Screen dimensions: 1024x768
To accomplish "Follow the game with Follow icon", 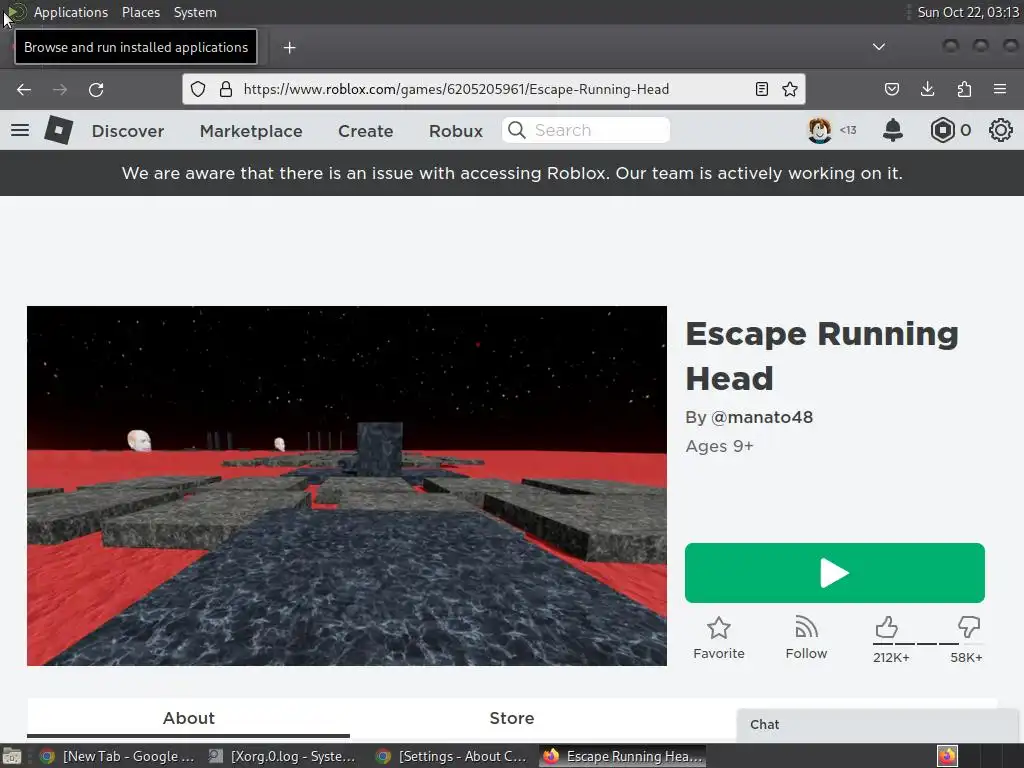I will pyautogui.click(x=807, y=638).
